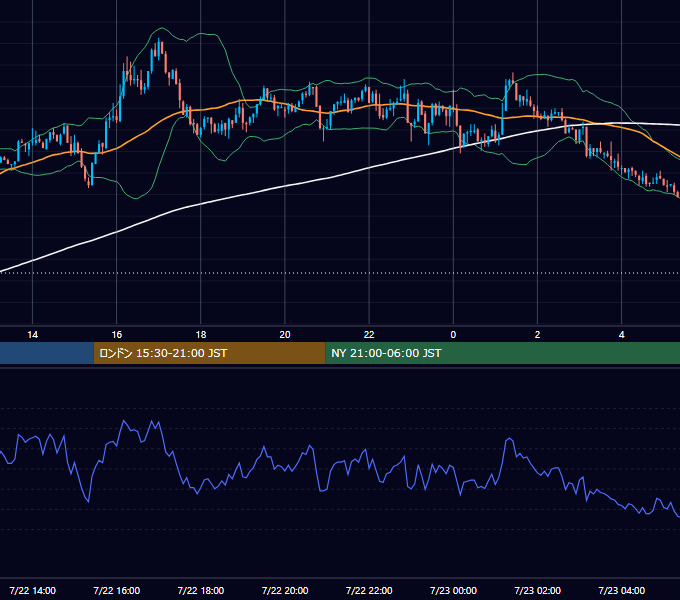
Task: Click the London 15:30-21:00 JST session bar
Action: 209,353
